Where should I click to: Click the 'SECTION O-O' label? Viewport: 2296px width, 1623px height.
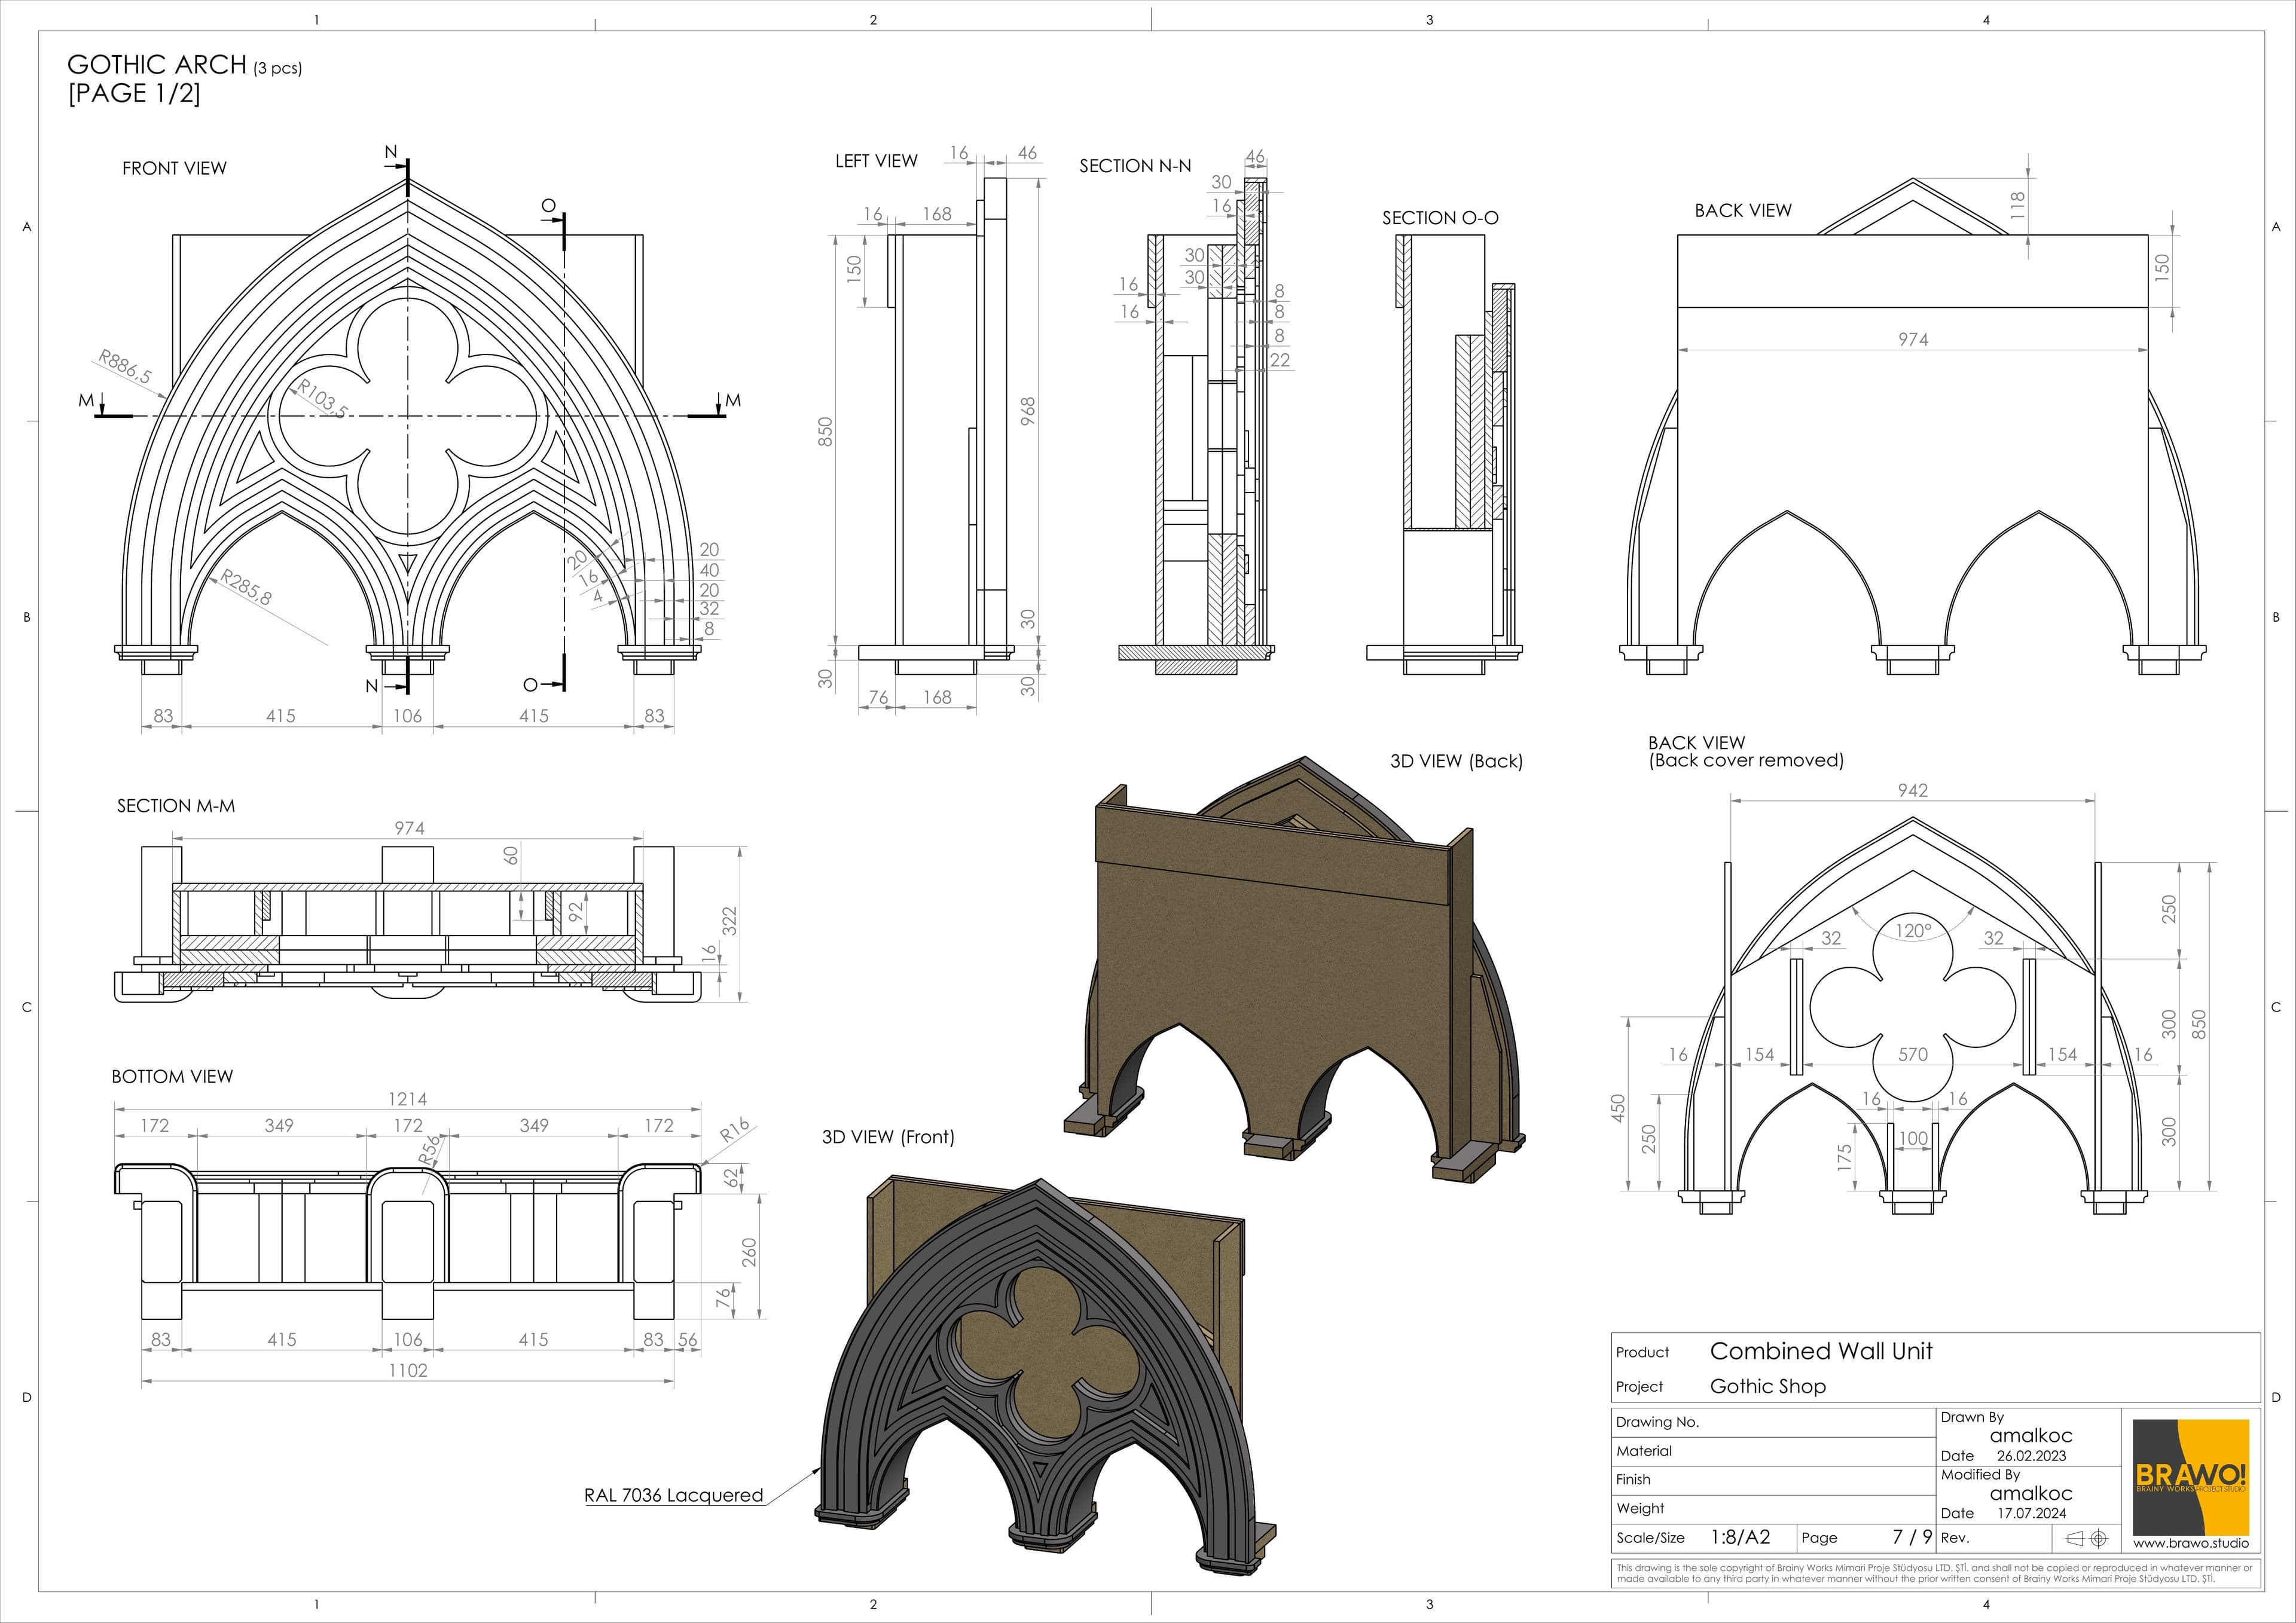tap(1440, 218)
